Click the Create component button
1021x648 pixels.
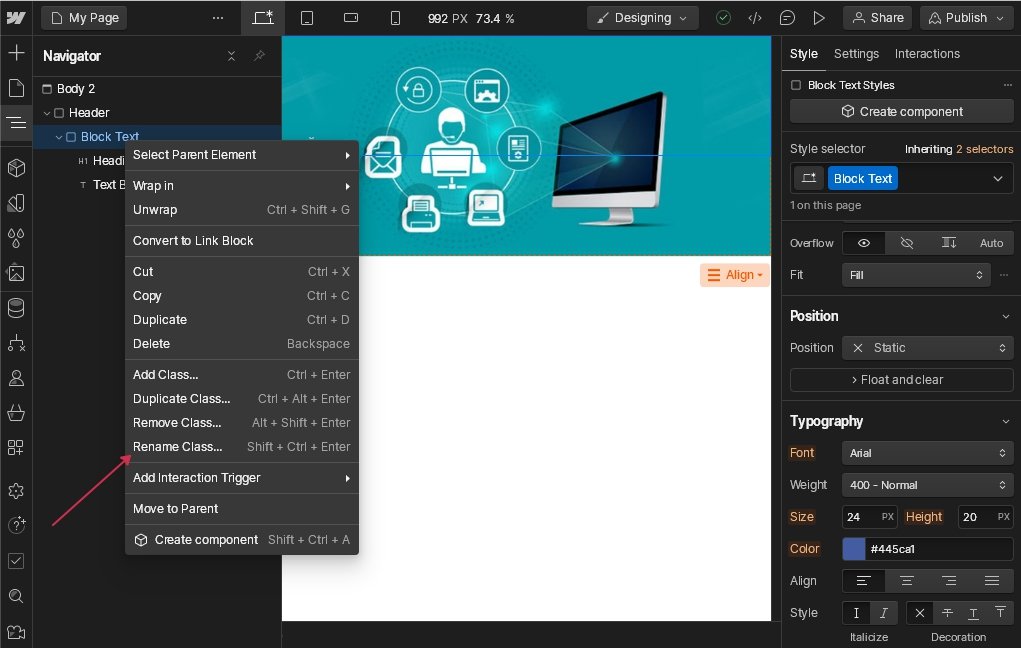point(901,111)
